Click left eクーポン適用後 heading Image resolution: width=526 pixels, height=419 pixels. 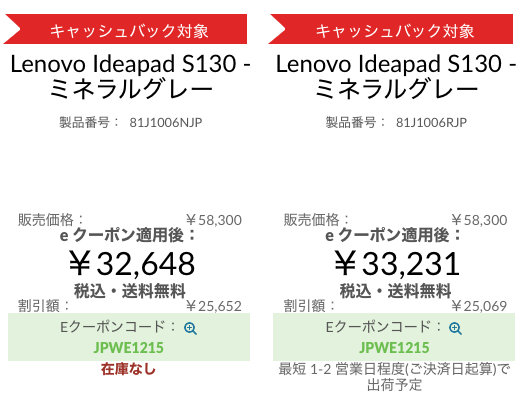pos(128,235)
